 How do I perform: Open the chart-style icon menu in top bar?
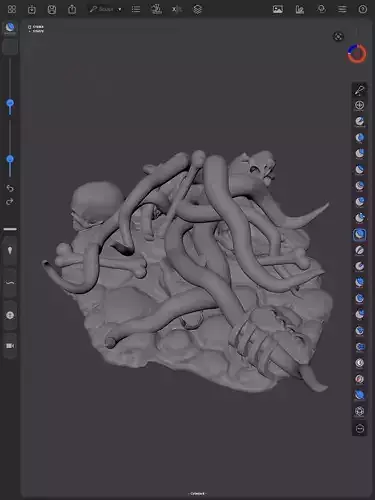[299, 9]
